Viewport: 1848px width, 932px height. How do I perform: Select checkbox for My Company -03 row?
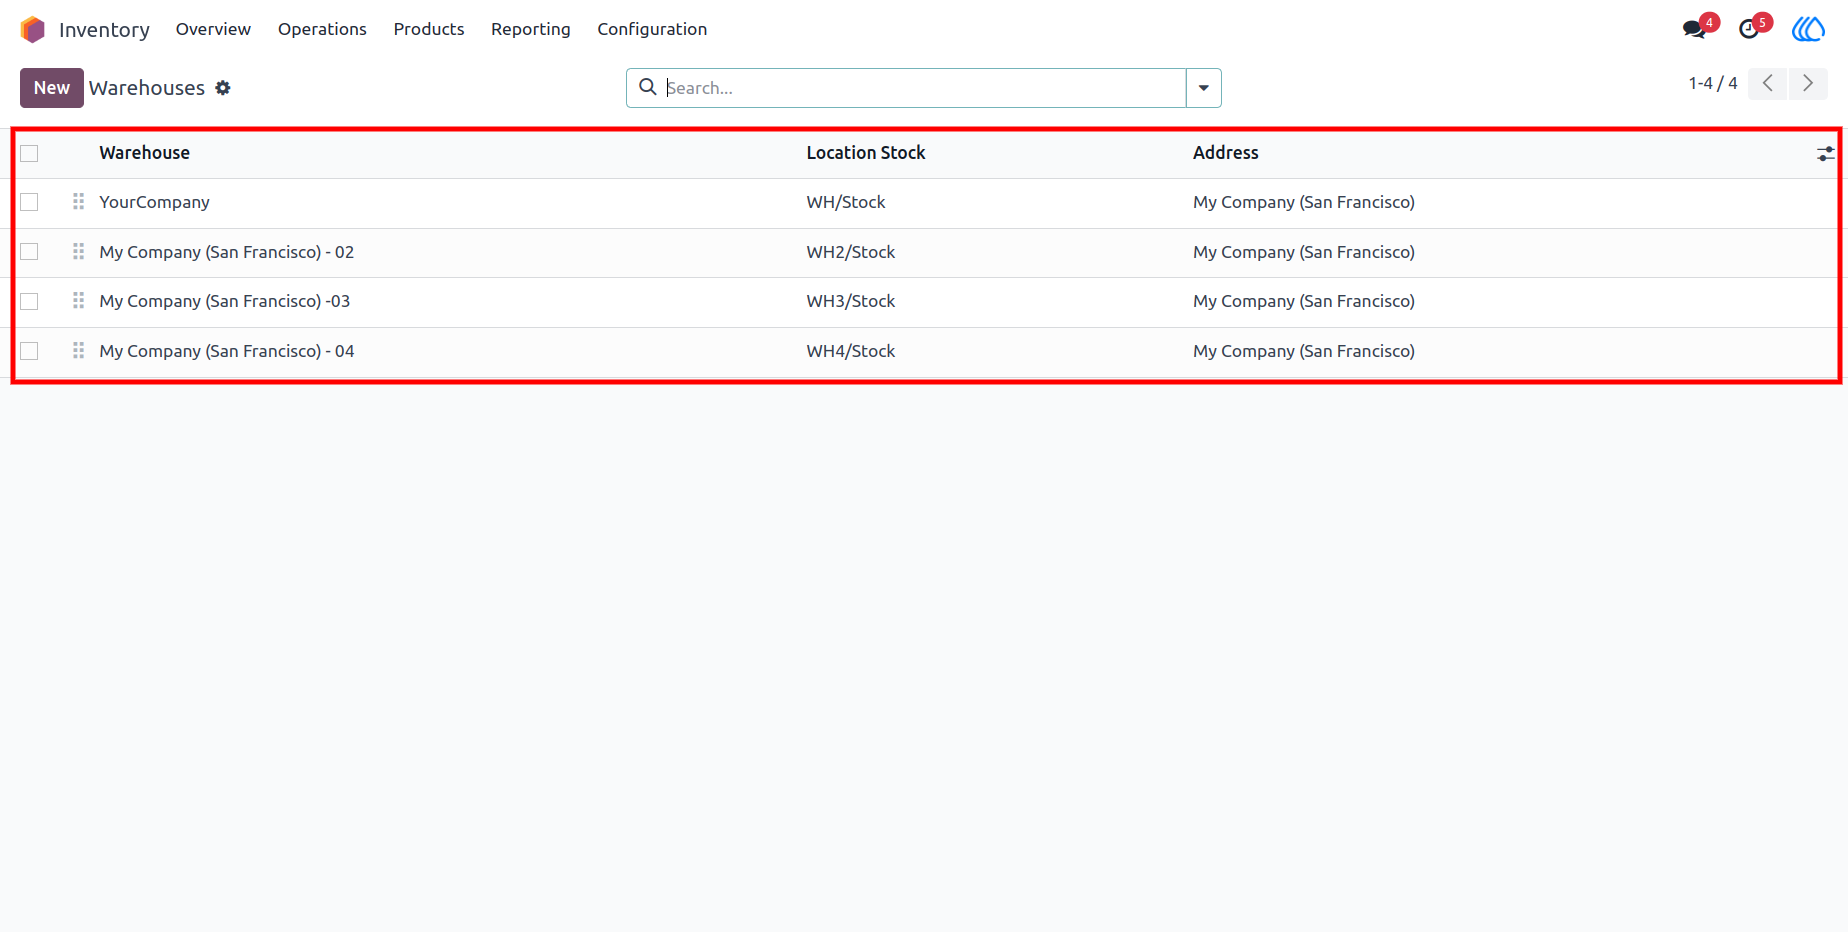click(x=29, y=301)
